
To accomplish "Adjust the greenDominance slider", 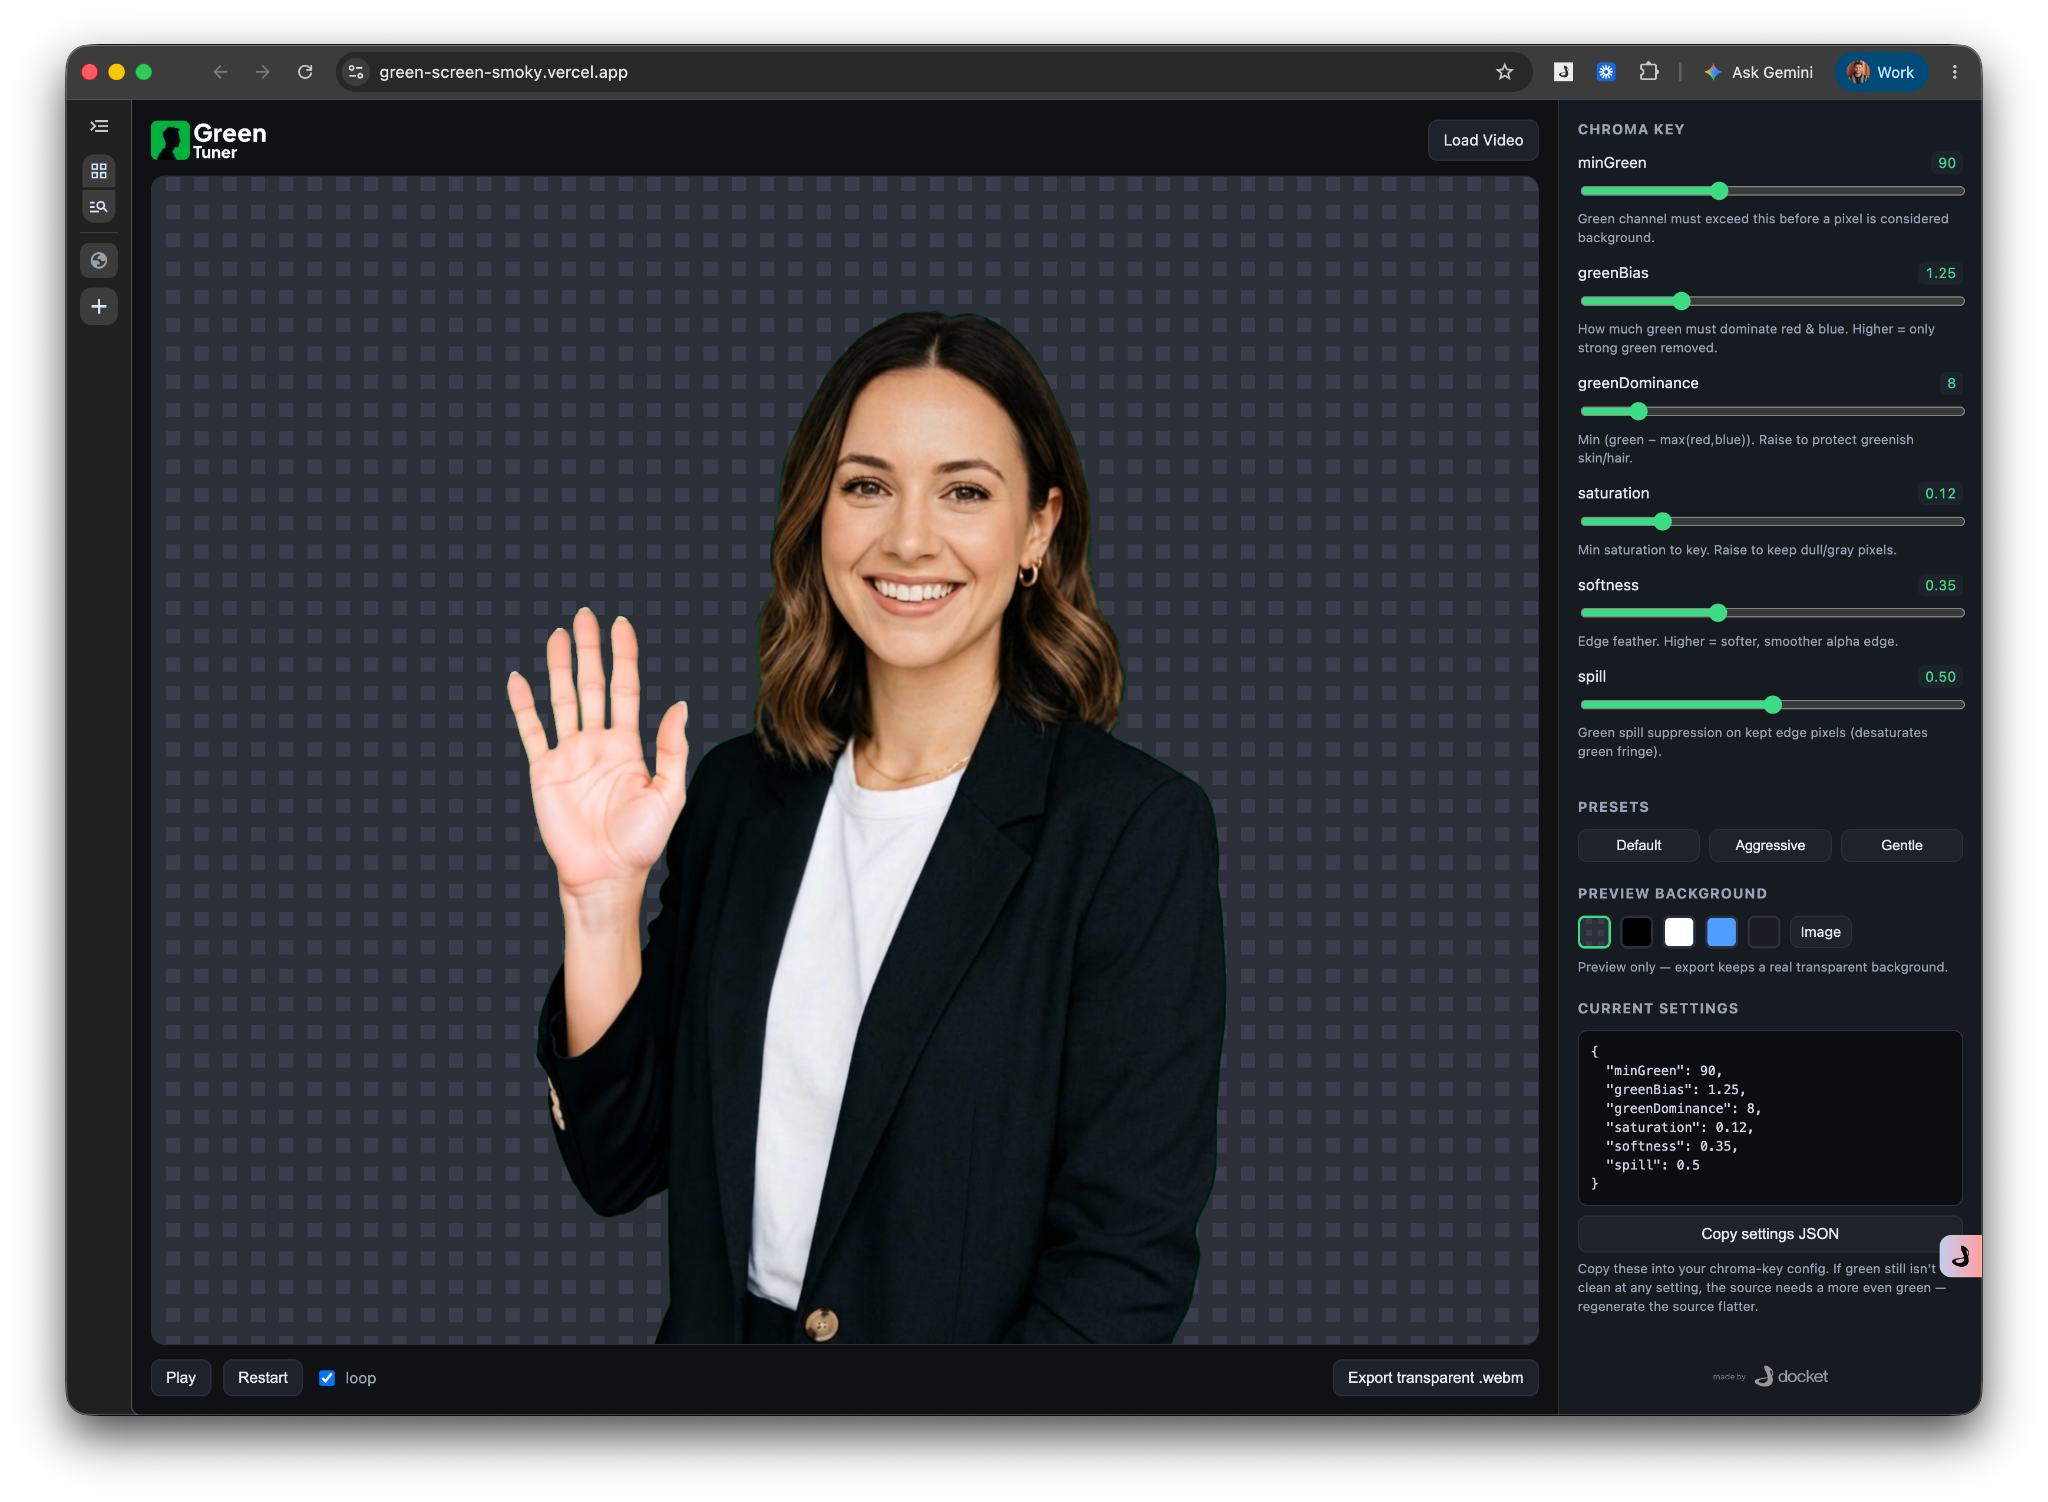I will click(1771, 411).
